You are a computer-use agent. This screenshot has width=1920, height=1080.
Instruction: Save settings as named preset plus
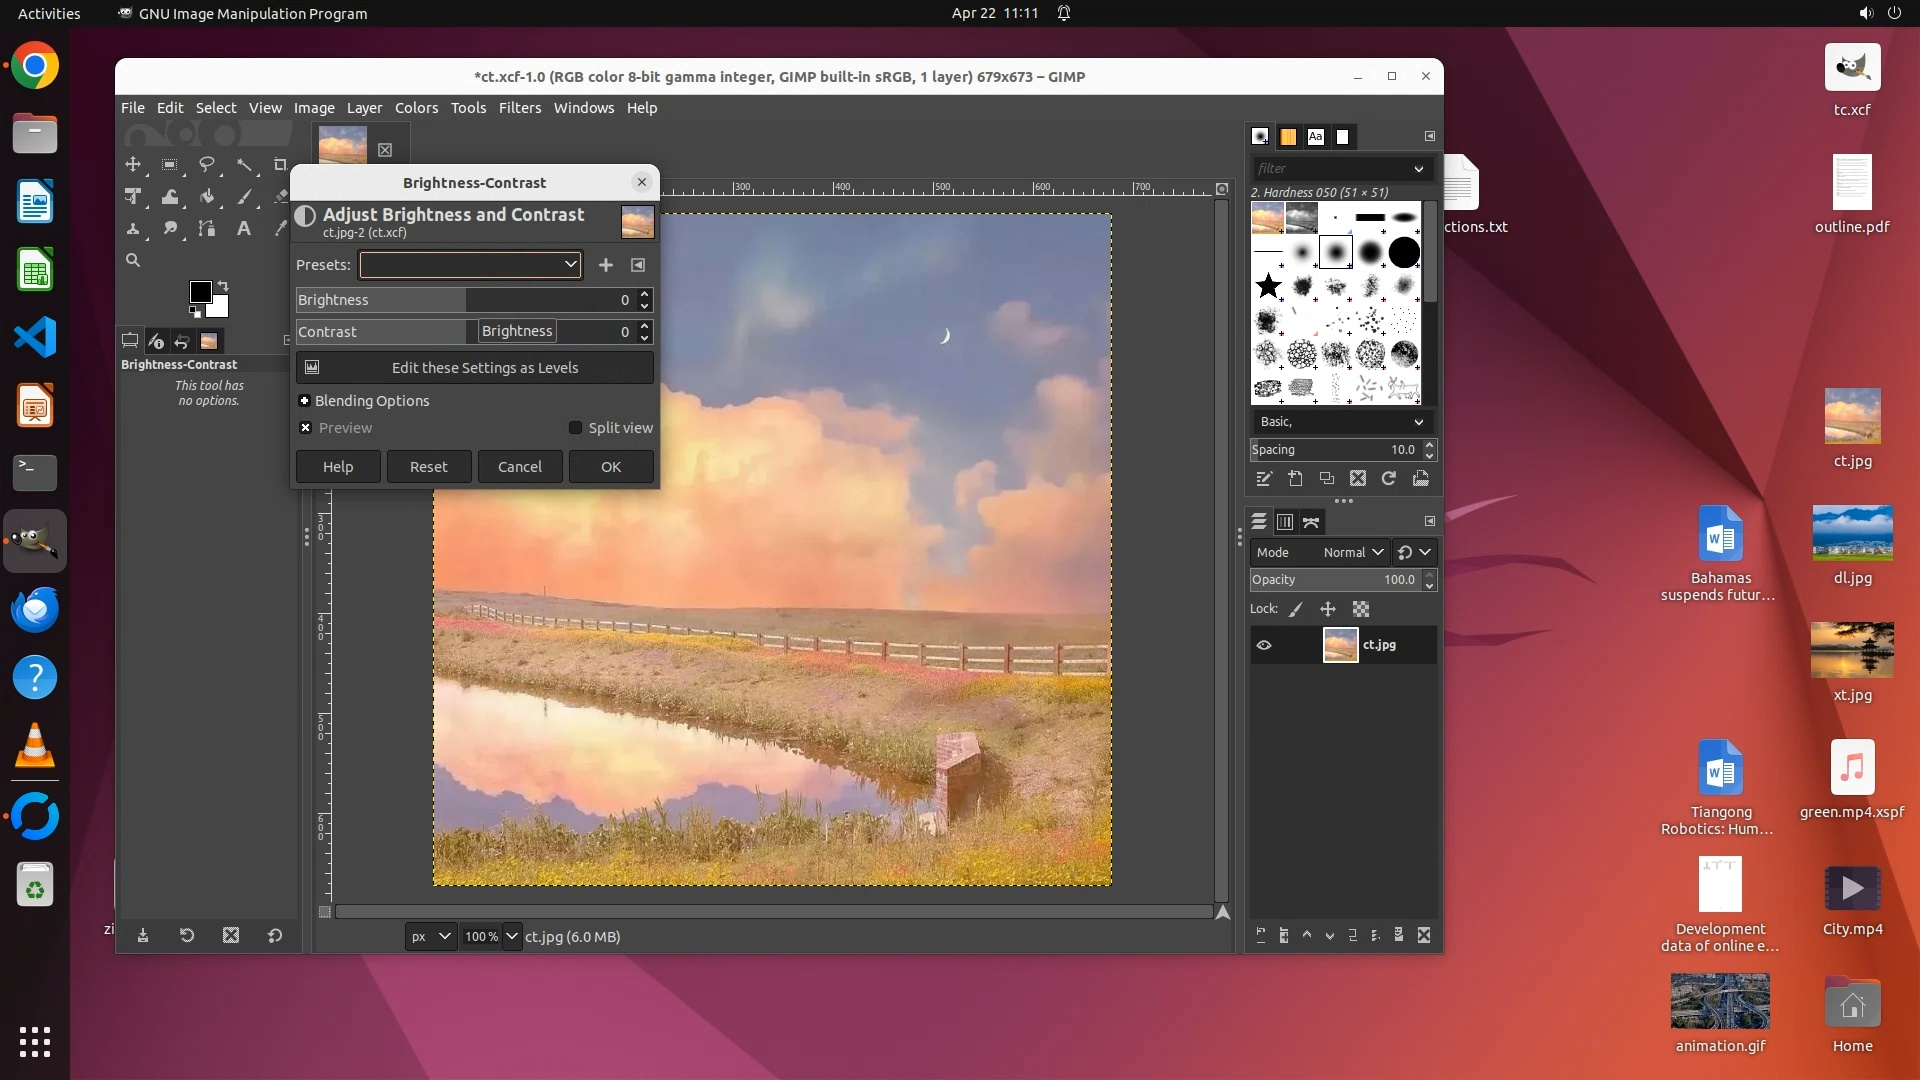point(605,265)
